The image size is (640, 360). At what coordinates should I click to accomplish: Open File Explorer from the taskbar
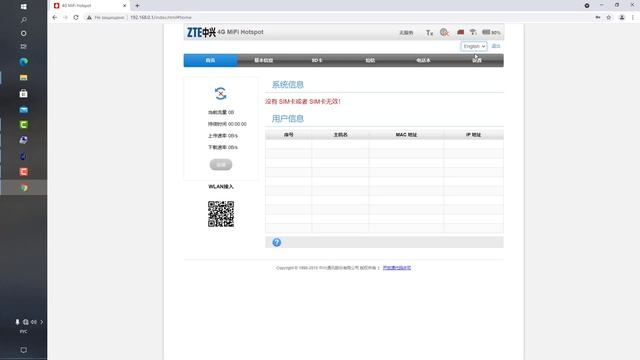pos(24,78)
